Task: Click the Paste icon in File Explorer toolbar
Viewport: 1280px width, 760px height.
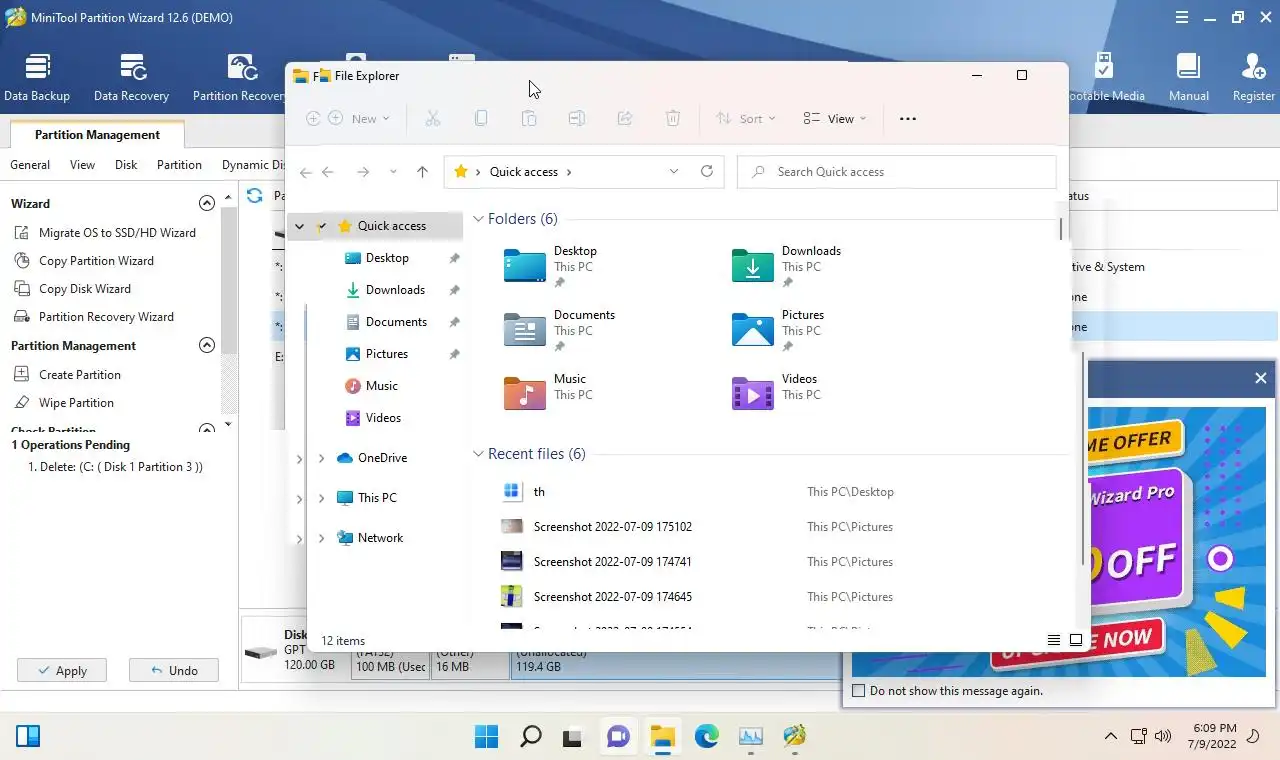Action: [529, 118]
